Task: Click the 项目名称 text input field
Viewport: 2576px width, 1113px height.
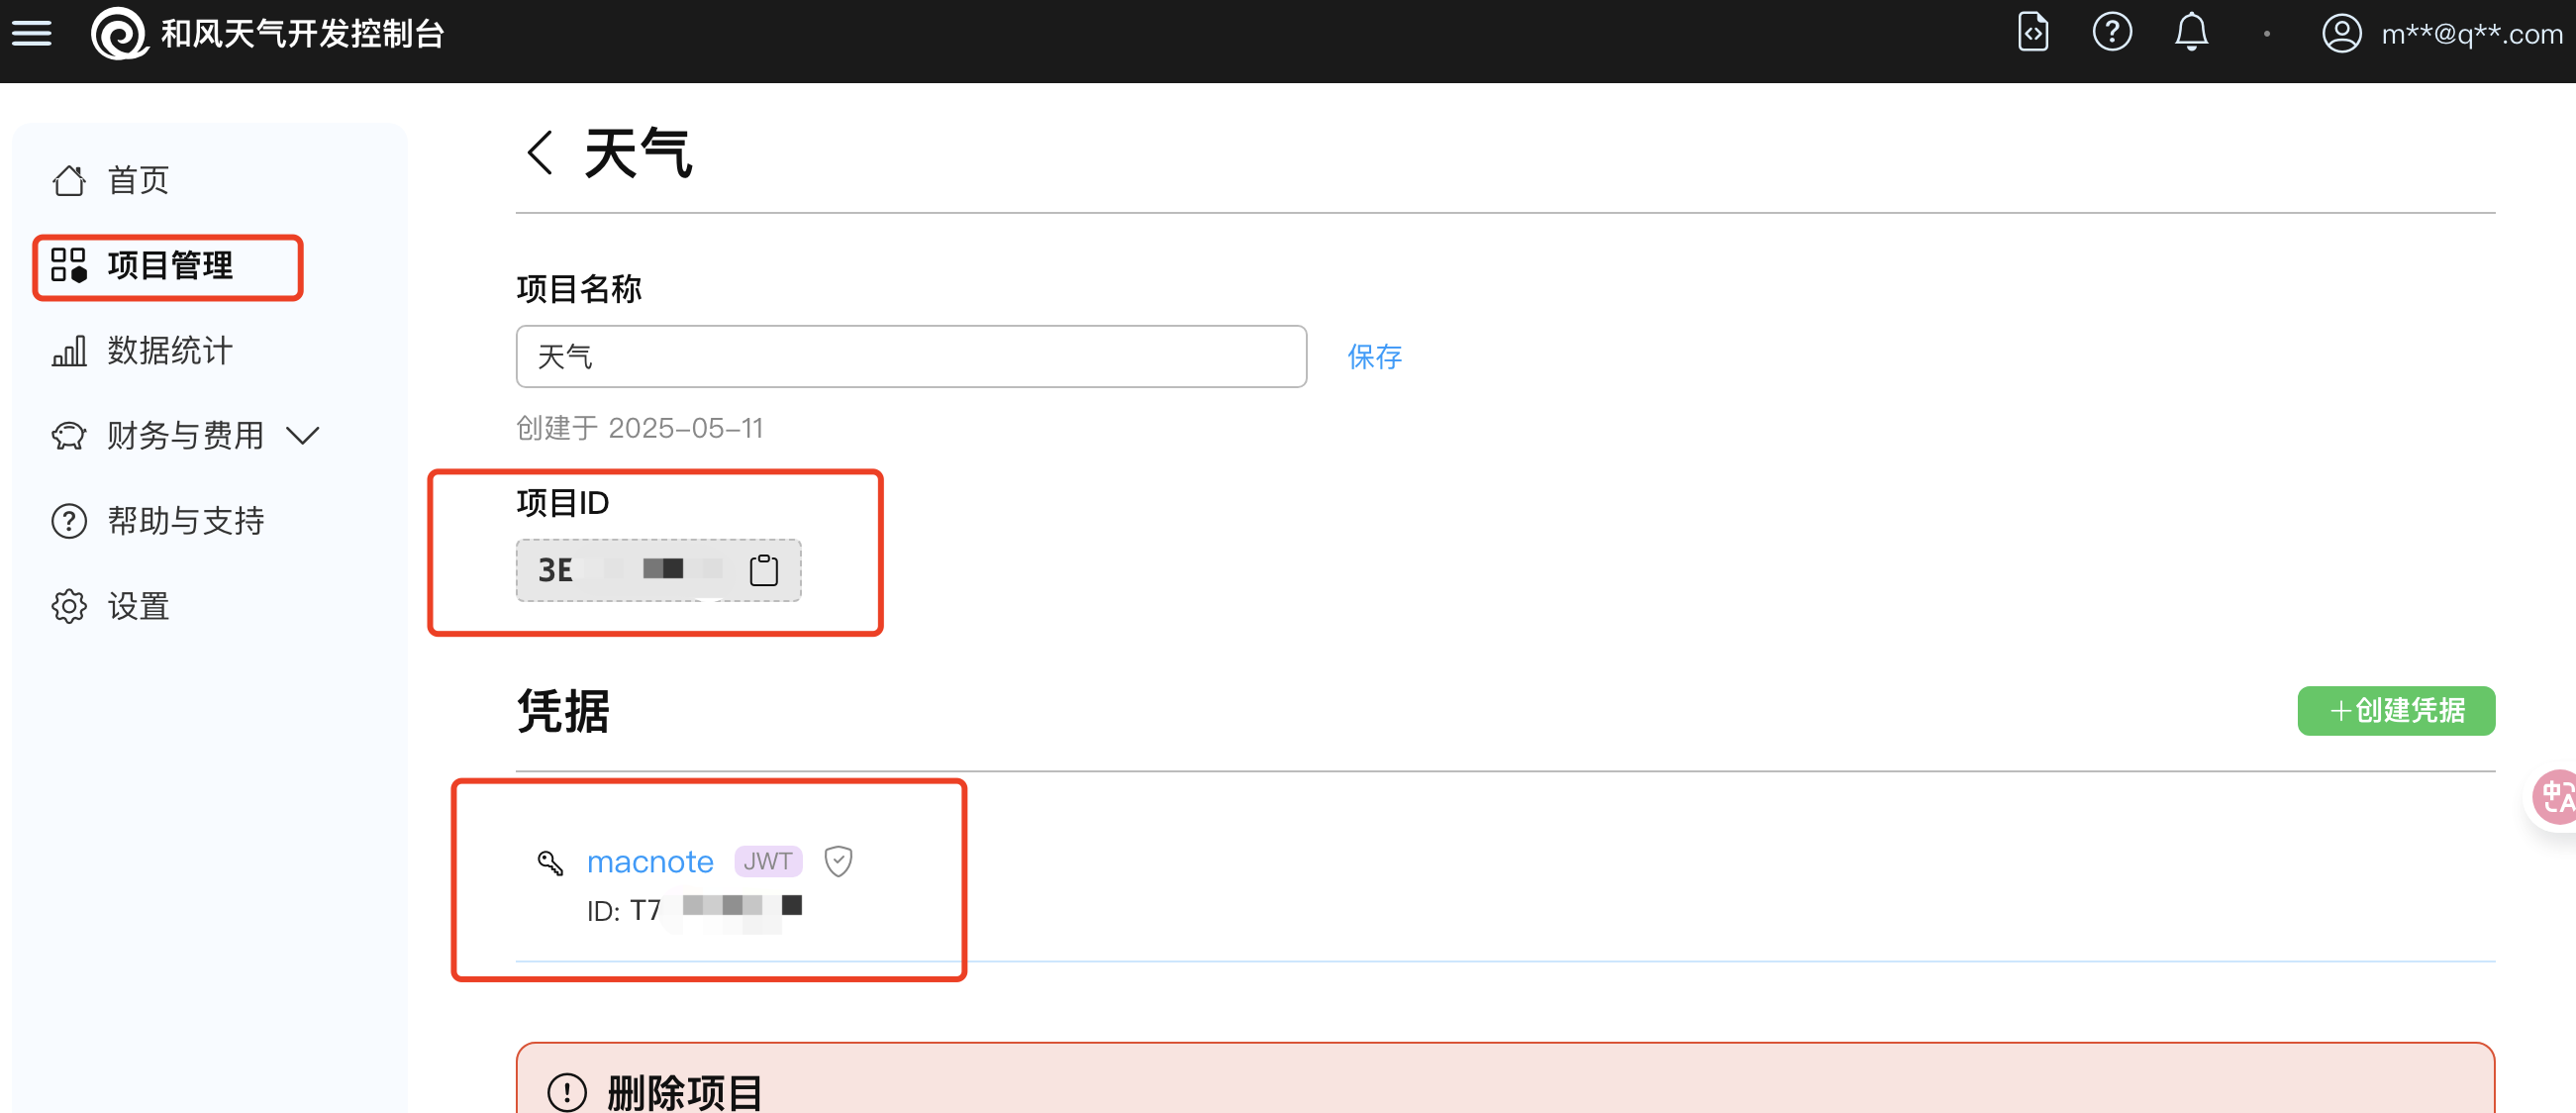Action: click(910, 357)
